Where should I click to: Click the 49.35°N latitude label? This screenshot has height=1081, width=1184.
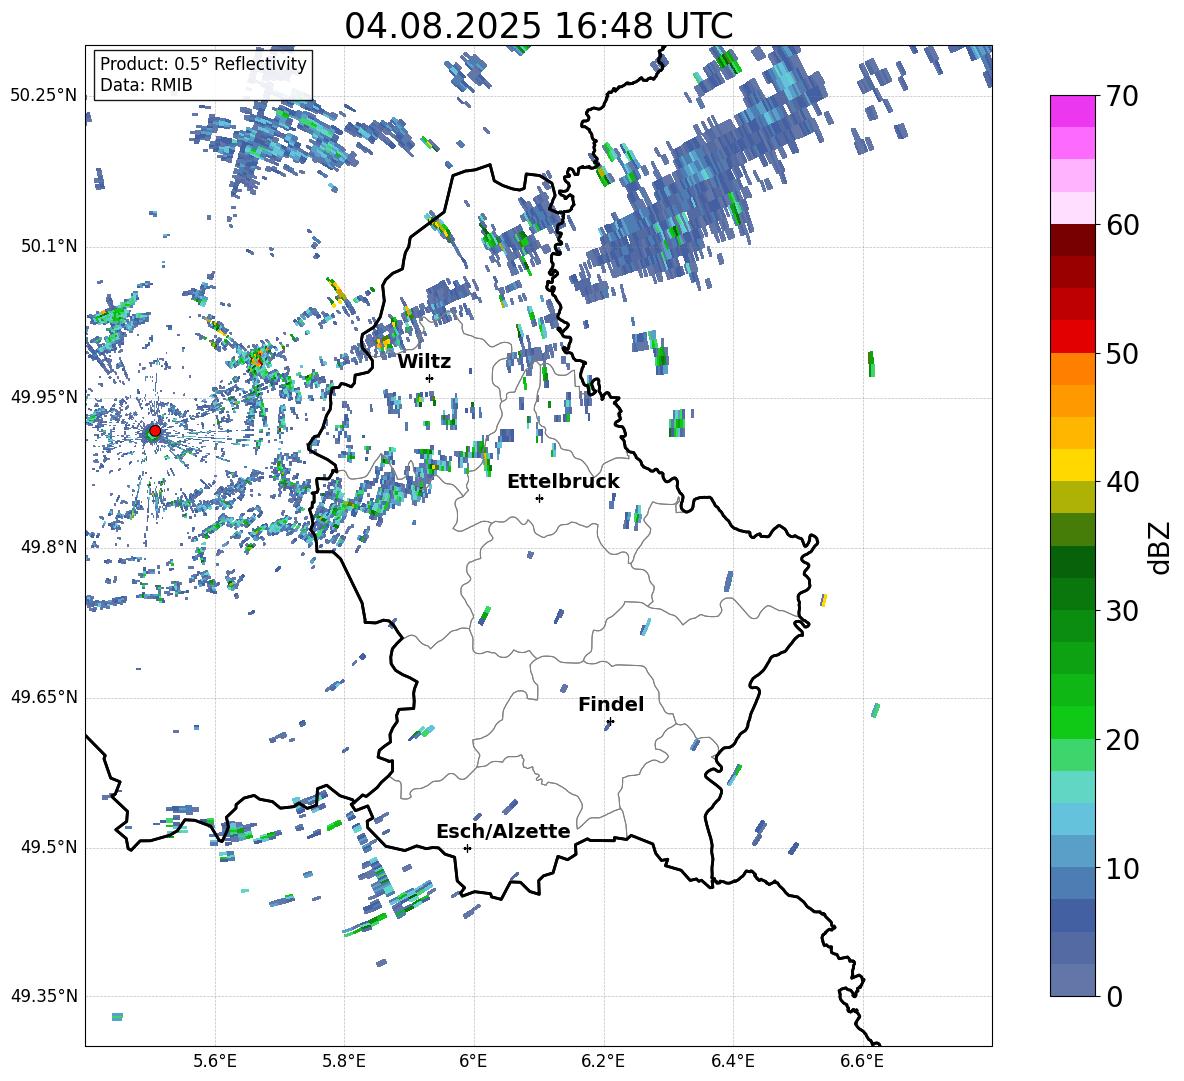click(44, 996)
